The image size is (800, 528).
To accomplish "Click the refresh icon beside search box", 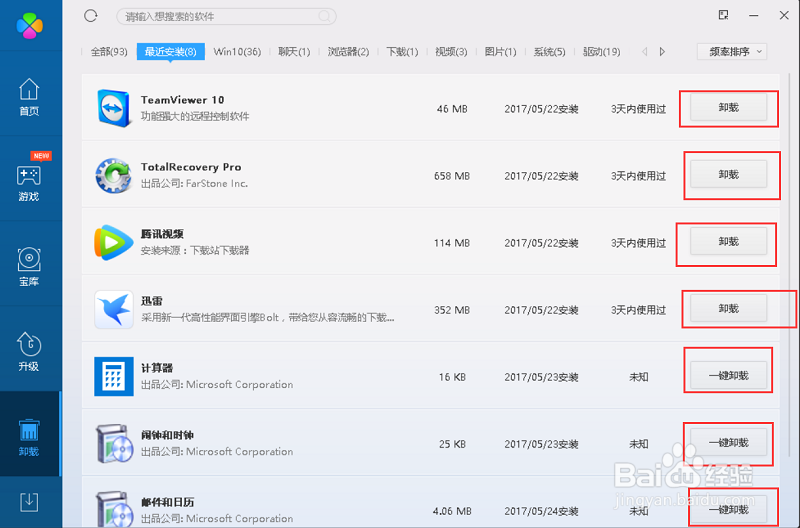I will pos(91,16).
